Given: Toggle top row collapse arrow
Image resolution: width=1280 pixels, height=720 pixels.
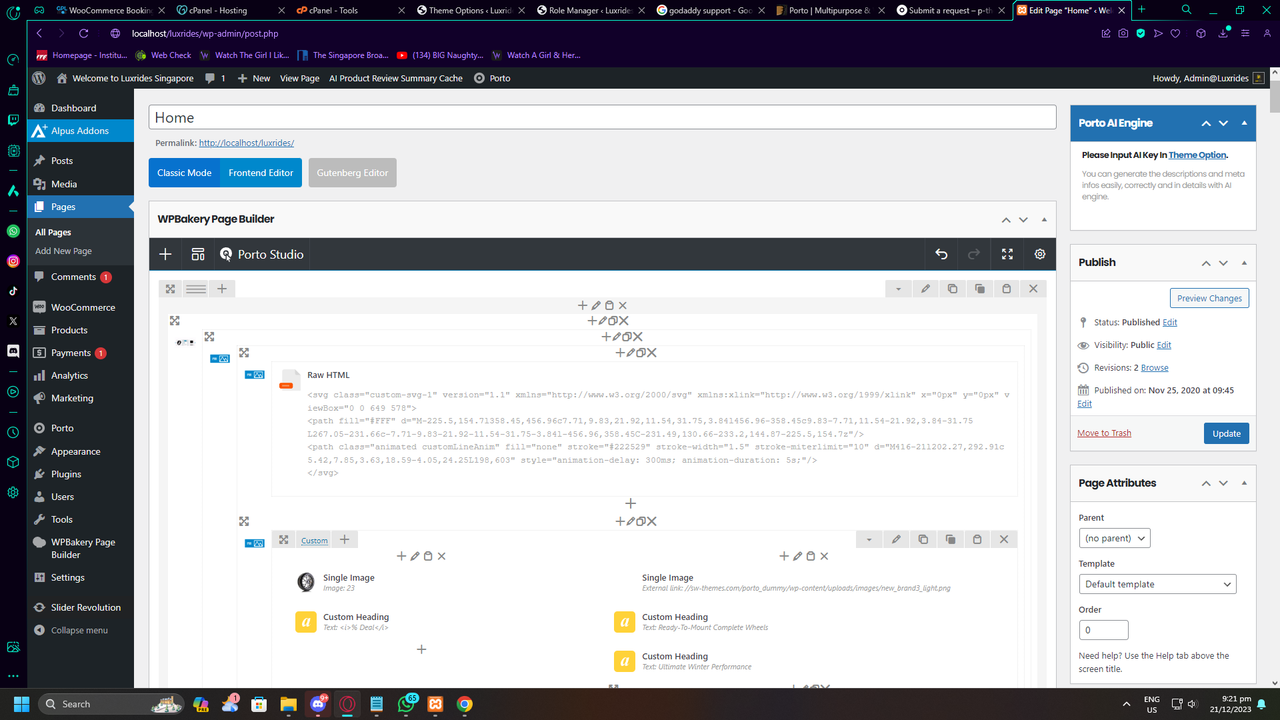Looking at the screenshot, I should coord(898,288).
